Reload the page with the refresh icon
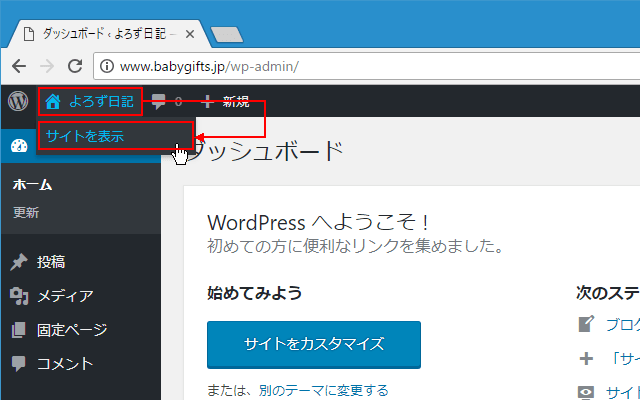The height and width of the screenshot is (400, 640). tap(75, 66)
